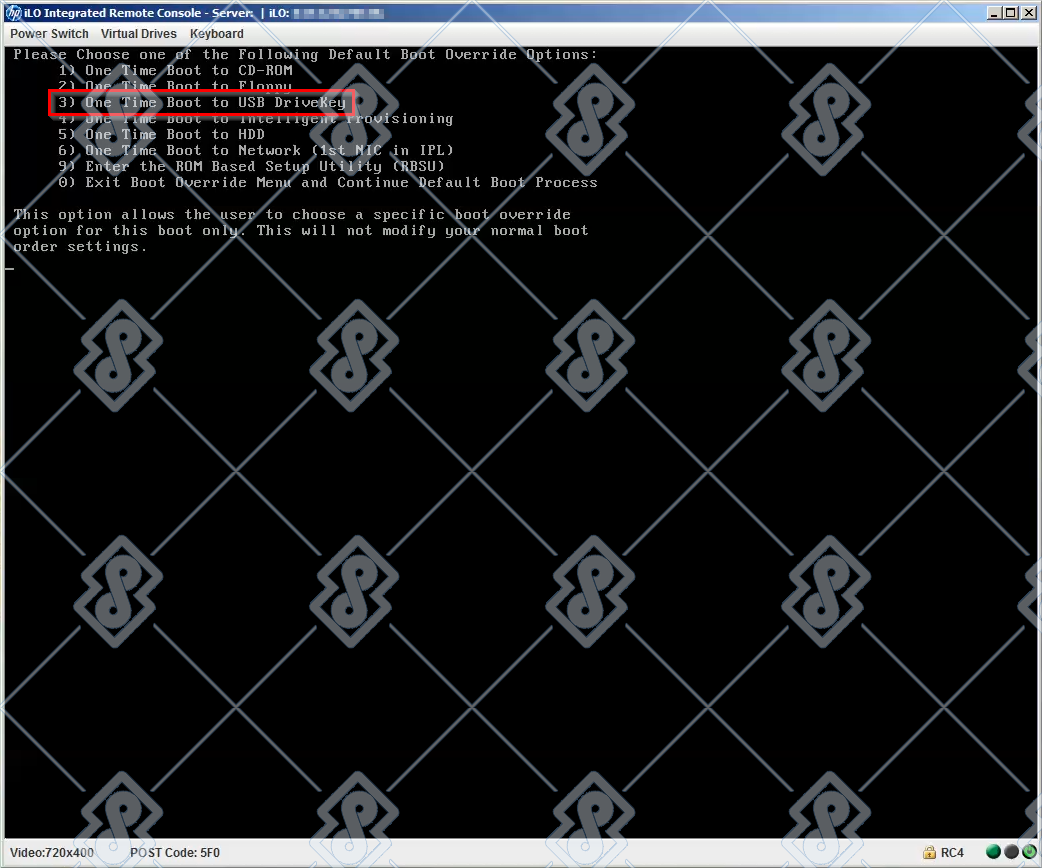The image size is (1042, 868).
Task: Click the 'This option allows the user' description
Action: pos(301,231)
